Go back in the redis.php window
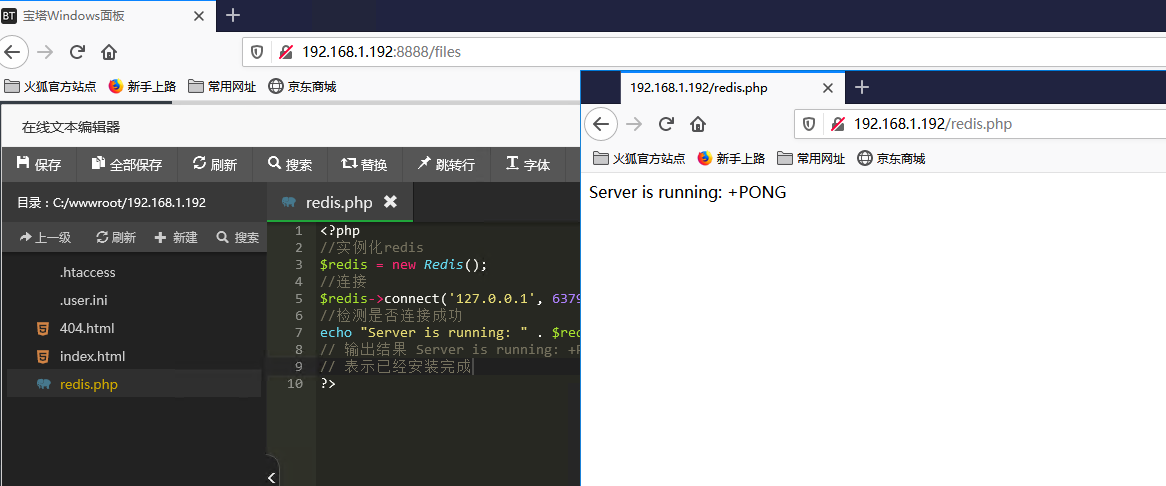Image resolution: width=1166 pixels, height=486 pixels. point(601,124)
